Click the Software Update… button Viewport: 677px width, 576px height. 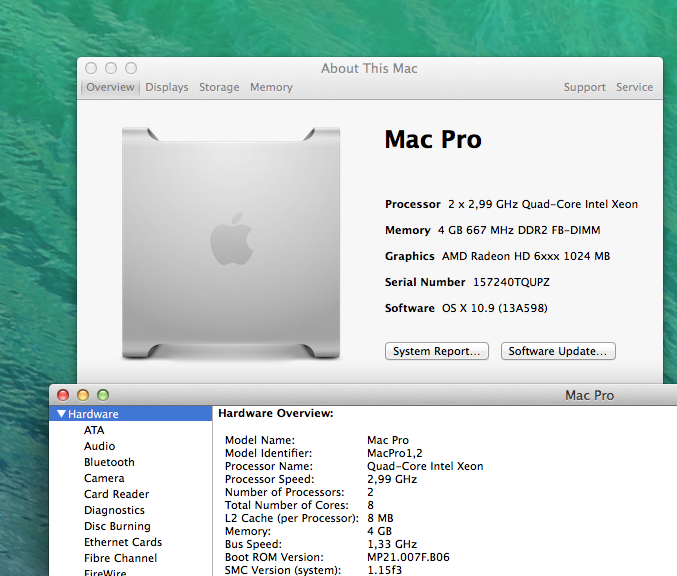[x=558, y=351]
